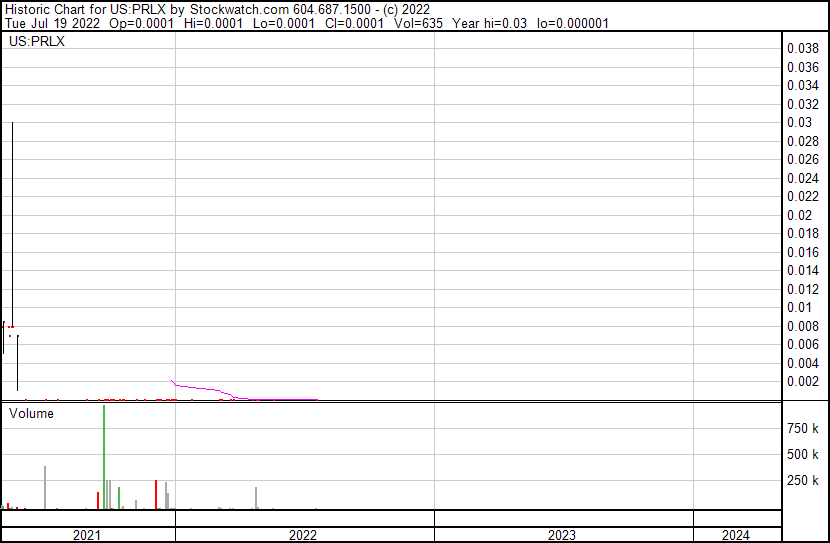
Task: Click the 250 k volume axis label
Action: pos(803,480)
